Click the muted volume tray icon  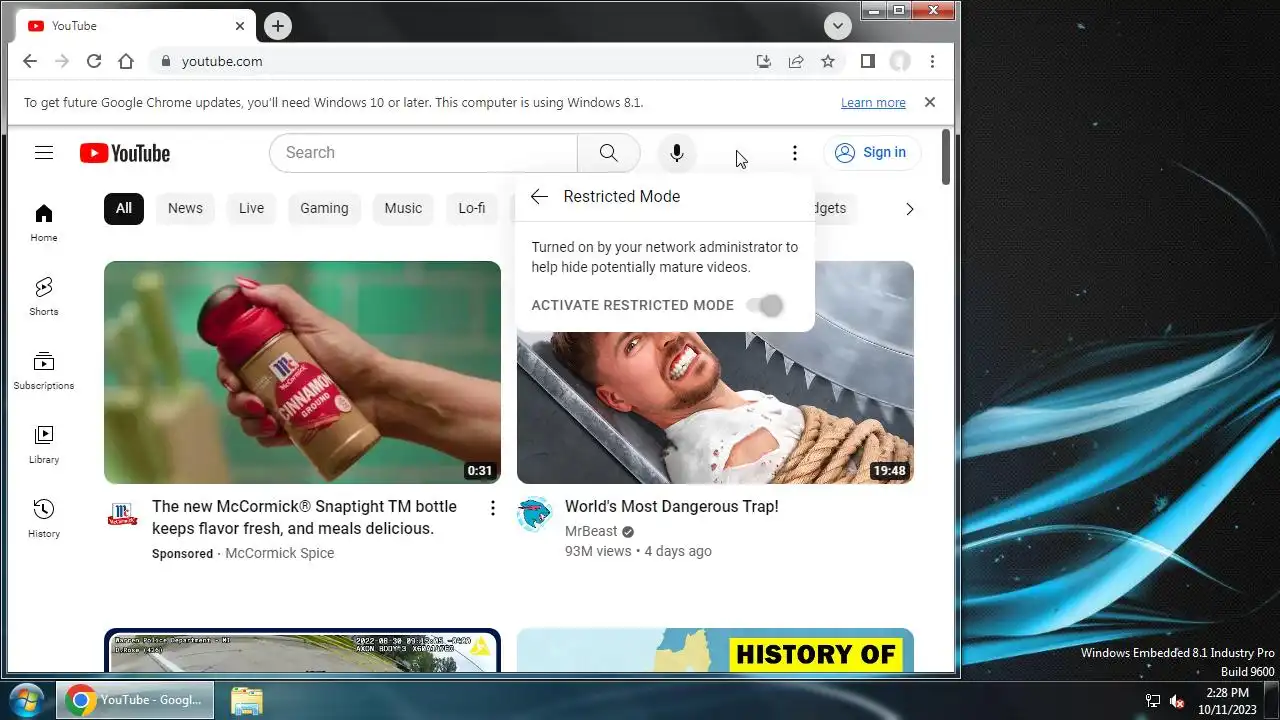1177,701
